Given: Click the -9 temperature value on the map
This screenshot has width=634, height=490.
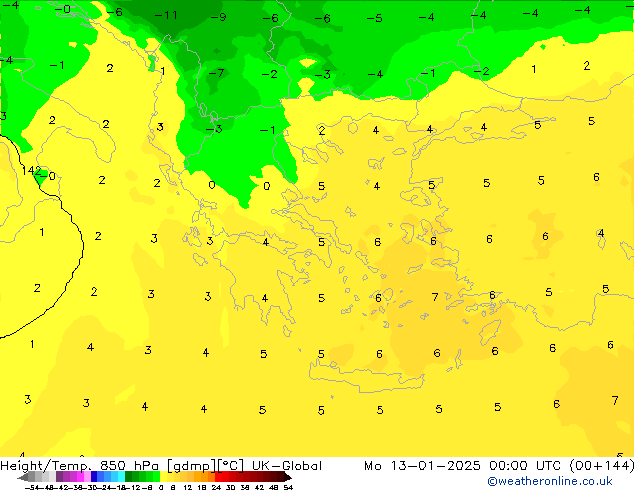Looking at the screenshot, I should point(218,17).
